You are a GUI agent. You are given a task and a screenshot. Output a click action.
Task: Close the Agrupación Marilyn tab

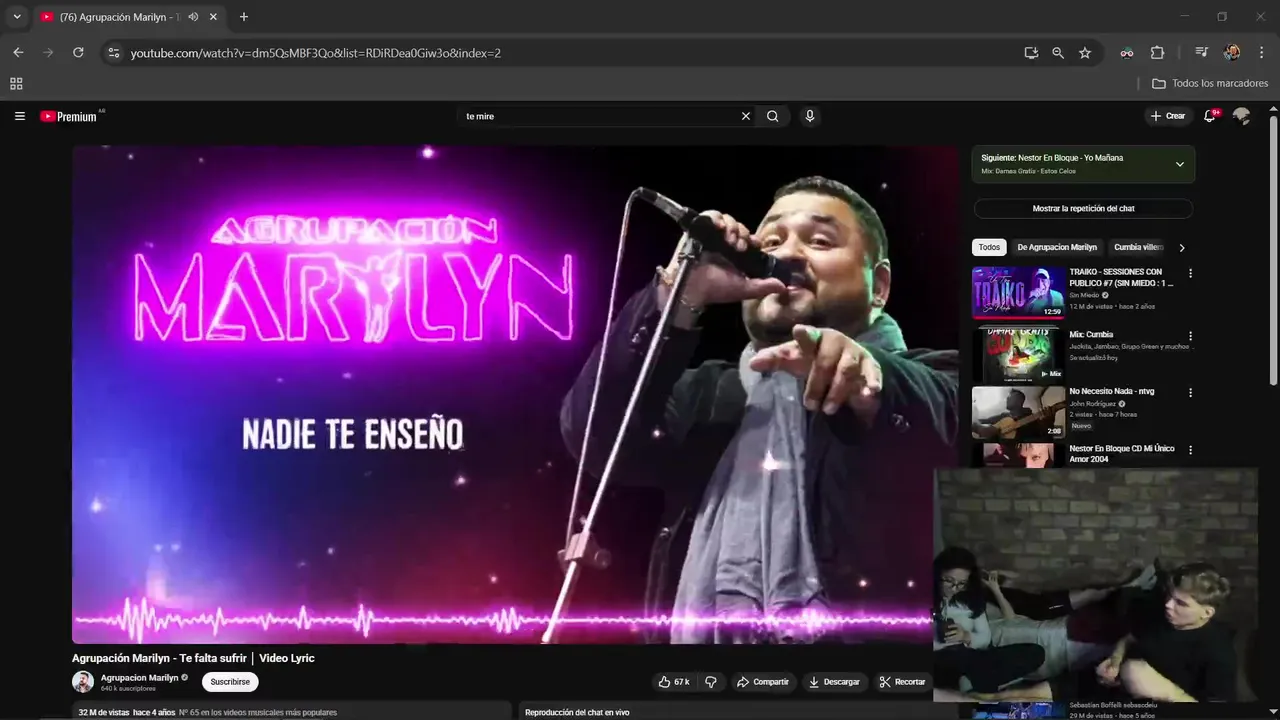[213, 17]
